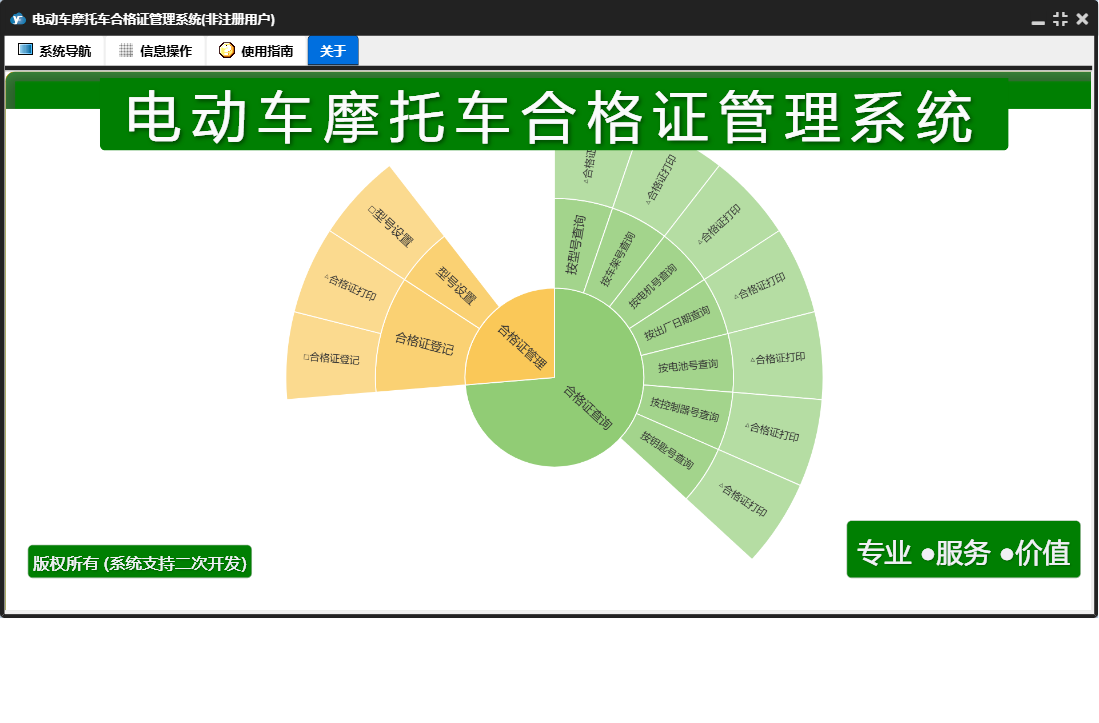Click the outer orange △合格证打印 segment
The image size is (1099, 723).
tap(350, 287)
